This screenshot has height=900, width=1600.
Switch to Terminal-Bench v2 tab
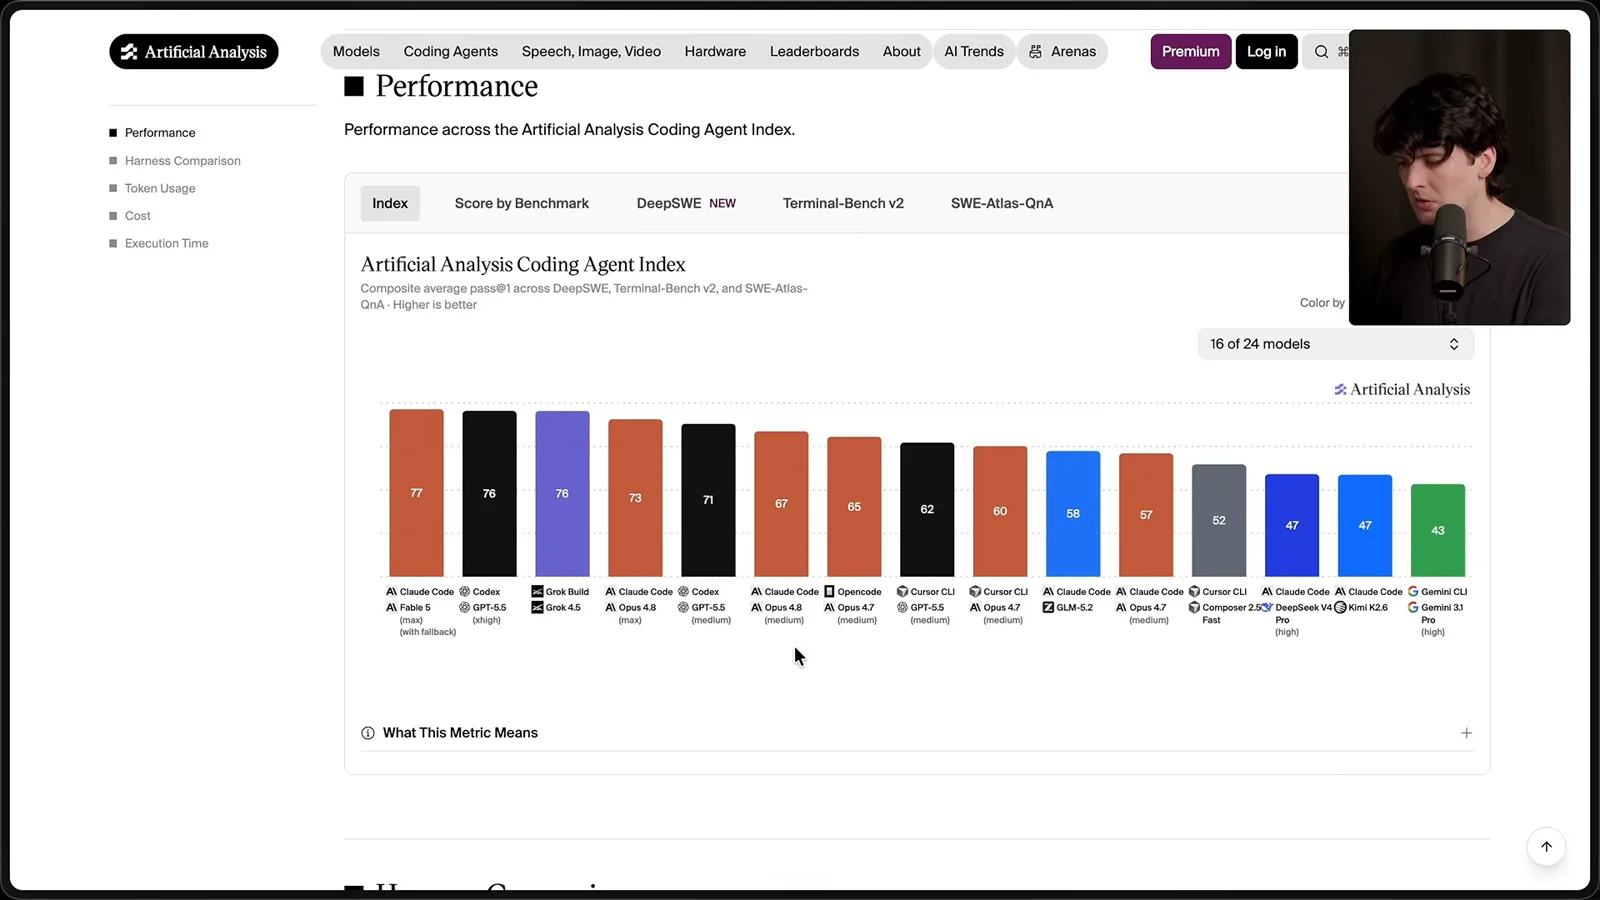pos(843,203)
